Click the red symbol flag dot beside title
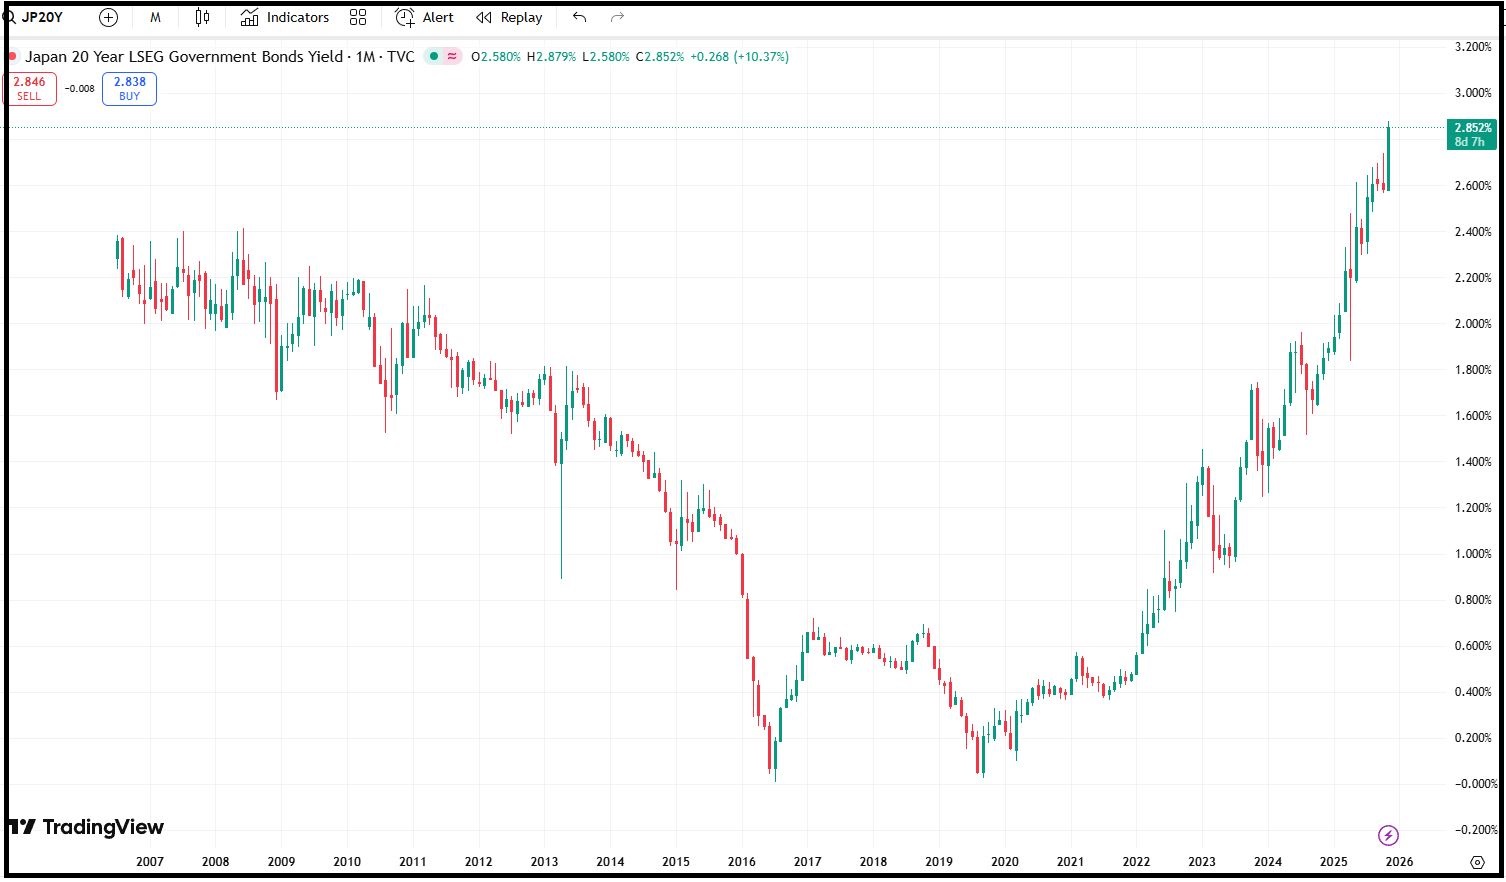The height and width of the screenshot is (882, 1506). point(12,57)
